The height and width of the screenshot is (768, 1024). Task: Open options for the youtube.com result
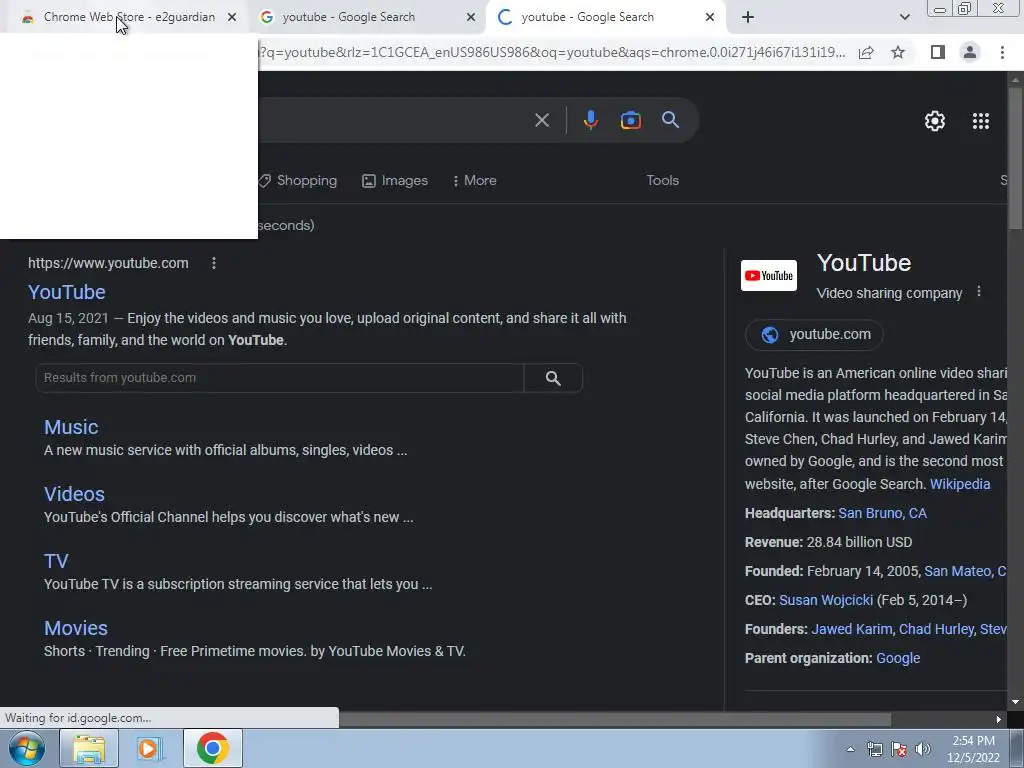[214, 263]
